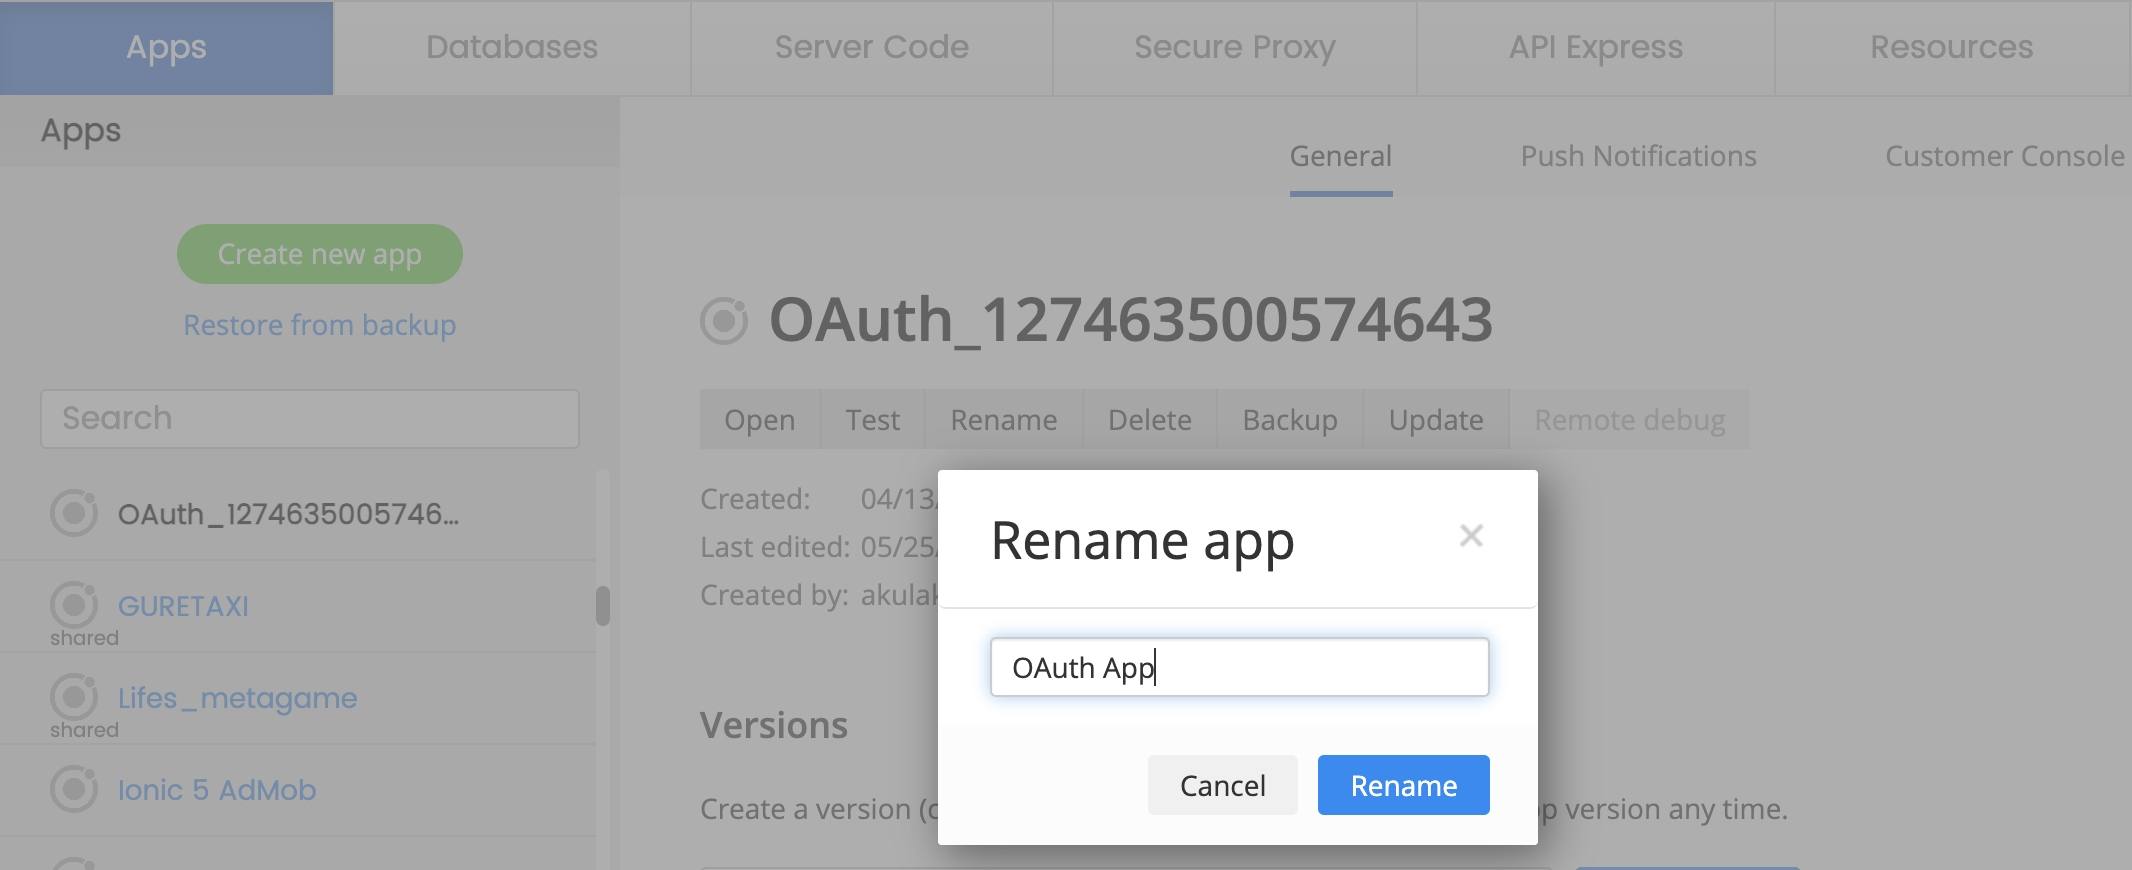Click the apps list scrollbar thumb

point(603,605)
